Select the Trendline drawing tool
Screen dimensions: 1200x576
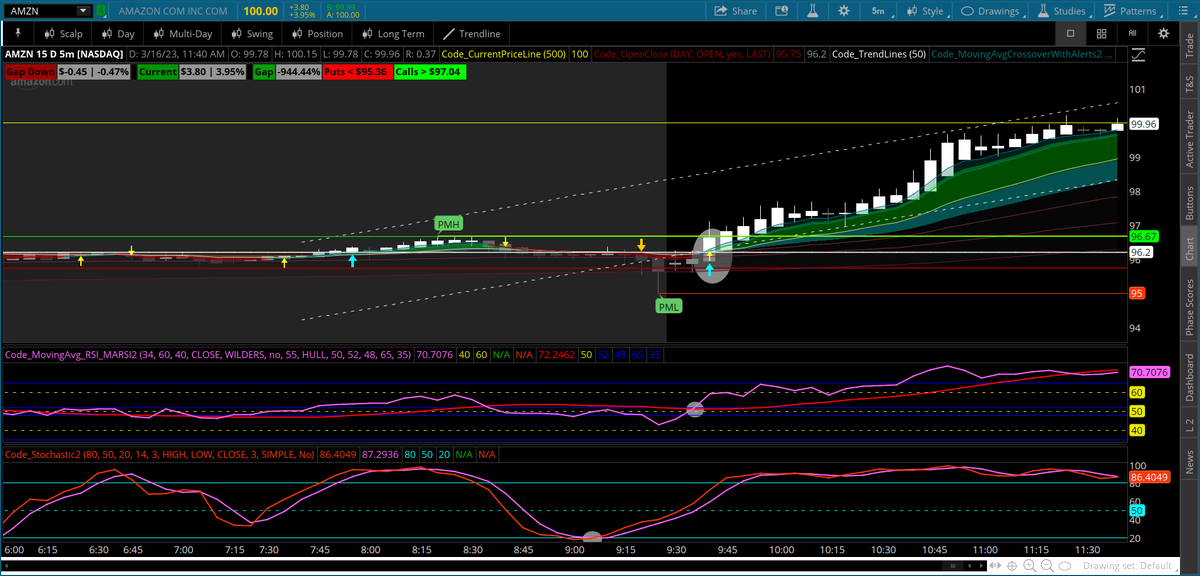[x=470, y=33]
